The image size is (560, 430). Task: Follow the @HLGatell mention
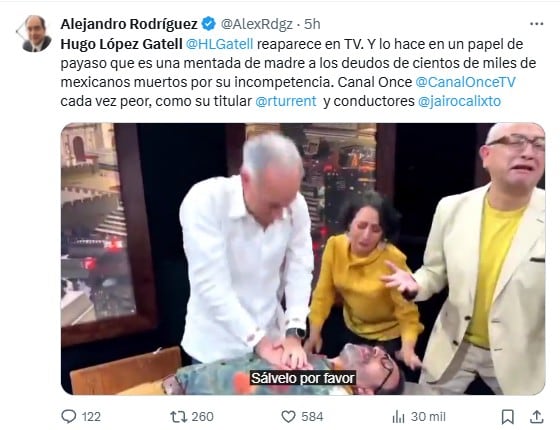pos(220,44)
